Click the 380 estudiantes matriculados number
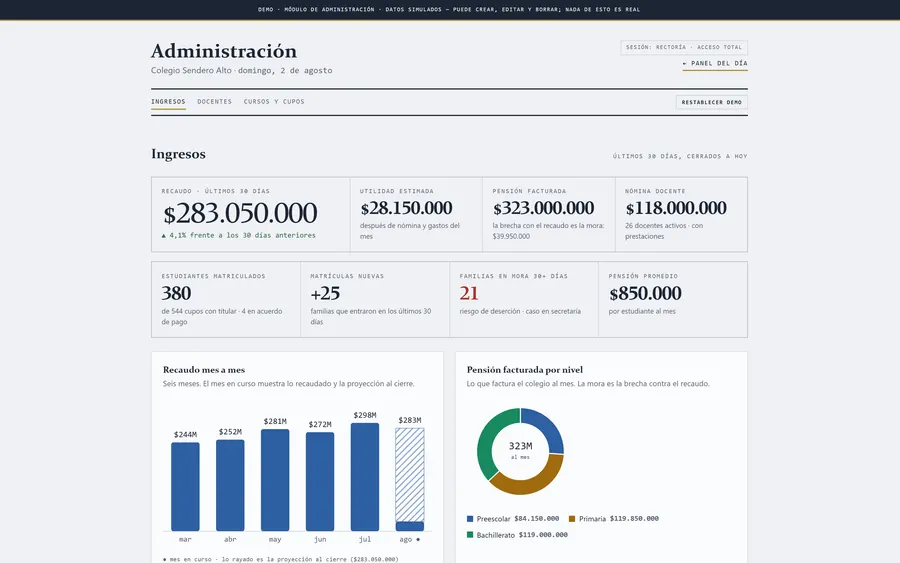This screenshot has width=900, height=563. click(x=176, y=293)
